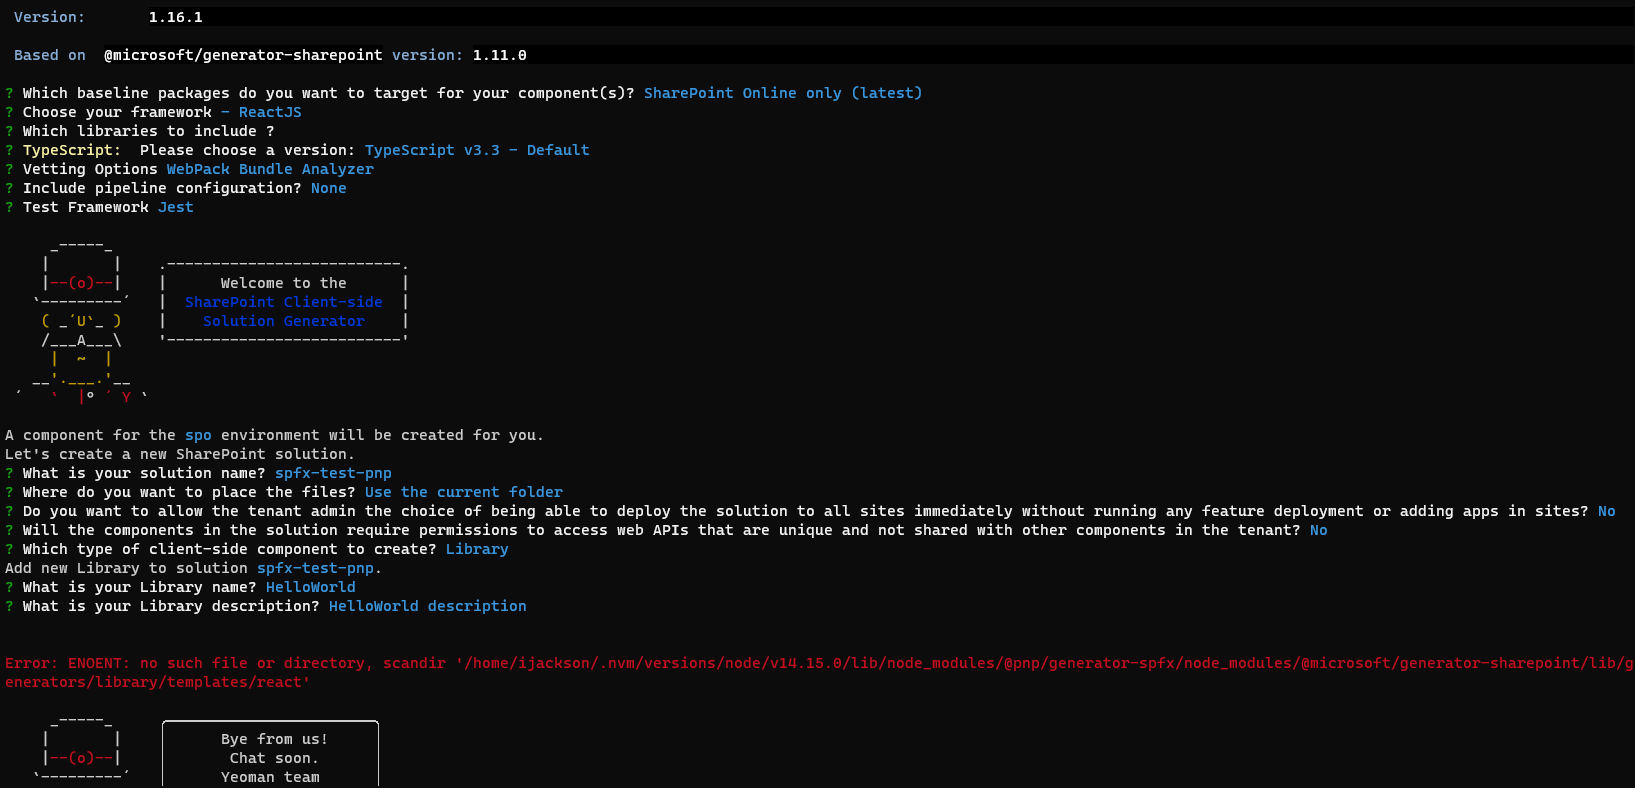Click the 'Bye from us!' text
This screenshot has width=1635, height=788.
click(x=275, y=739)
